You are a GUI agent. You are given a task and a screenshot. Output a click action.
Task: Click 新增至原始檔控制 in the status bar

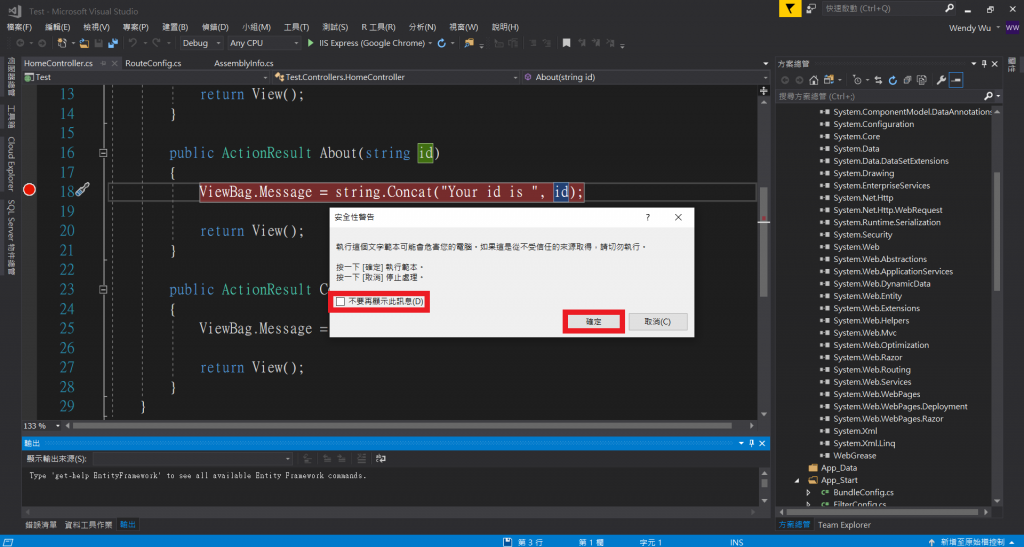[x=972, y=542]
